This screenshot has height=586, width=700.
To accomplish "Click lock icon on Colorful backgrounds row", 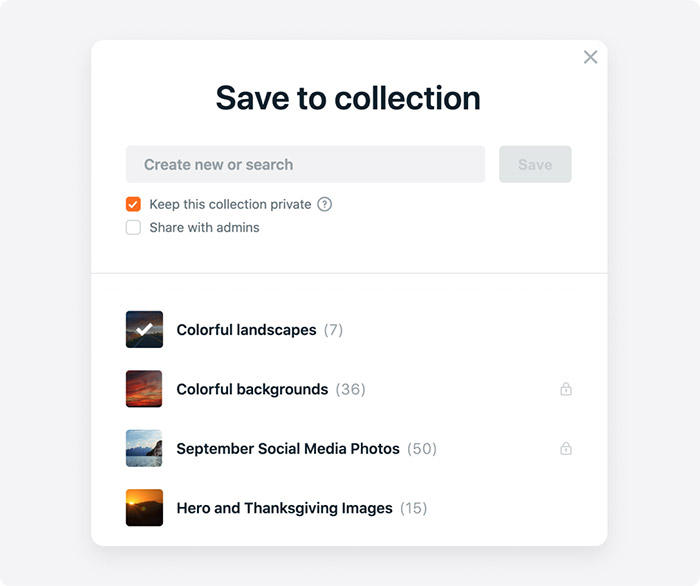I will (566, 389).
